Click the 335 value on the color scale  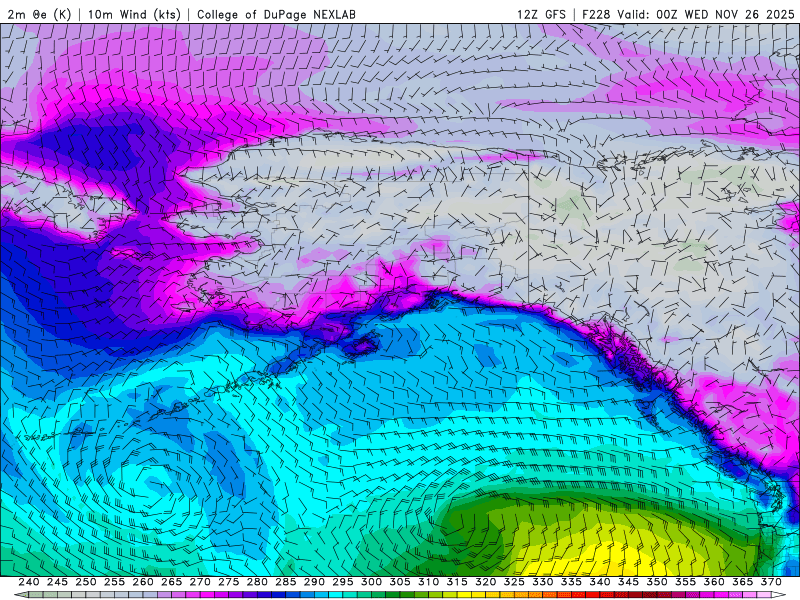(x=571, y=582)
